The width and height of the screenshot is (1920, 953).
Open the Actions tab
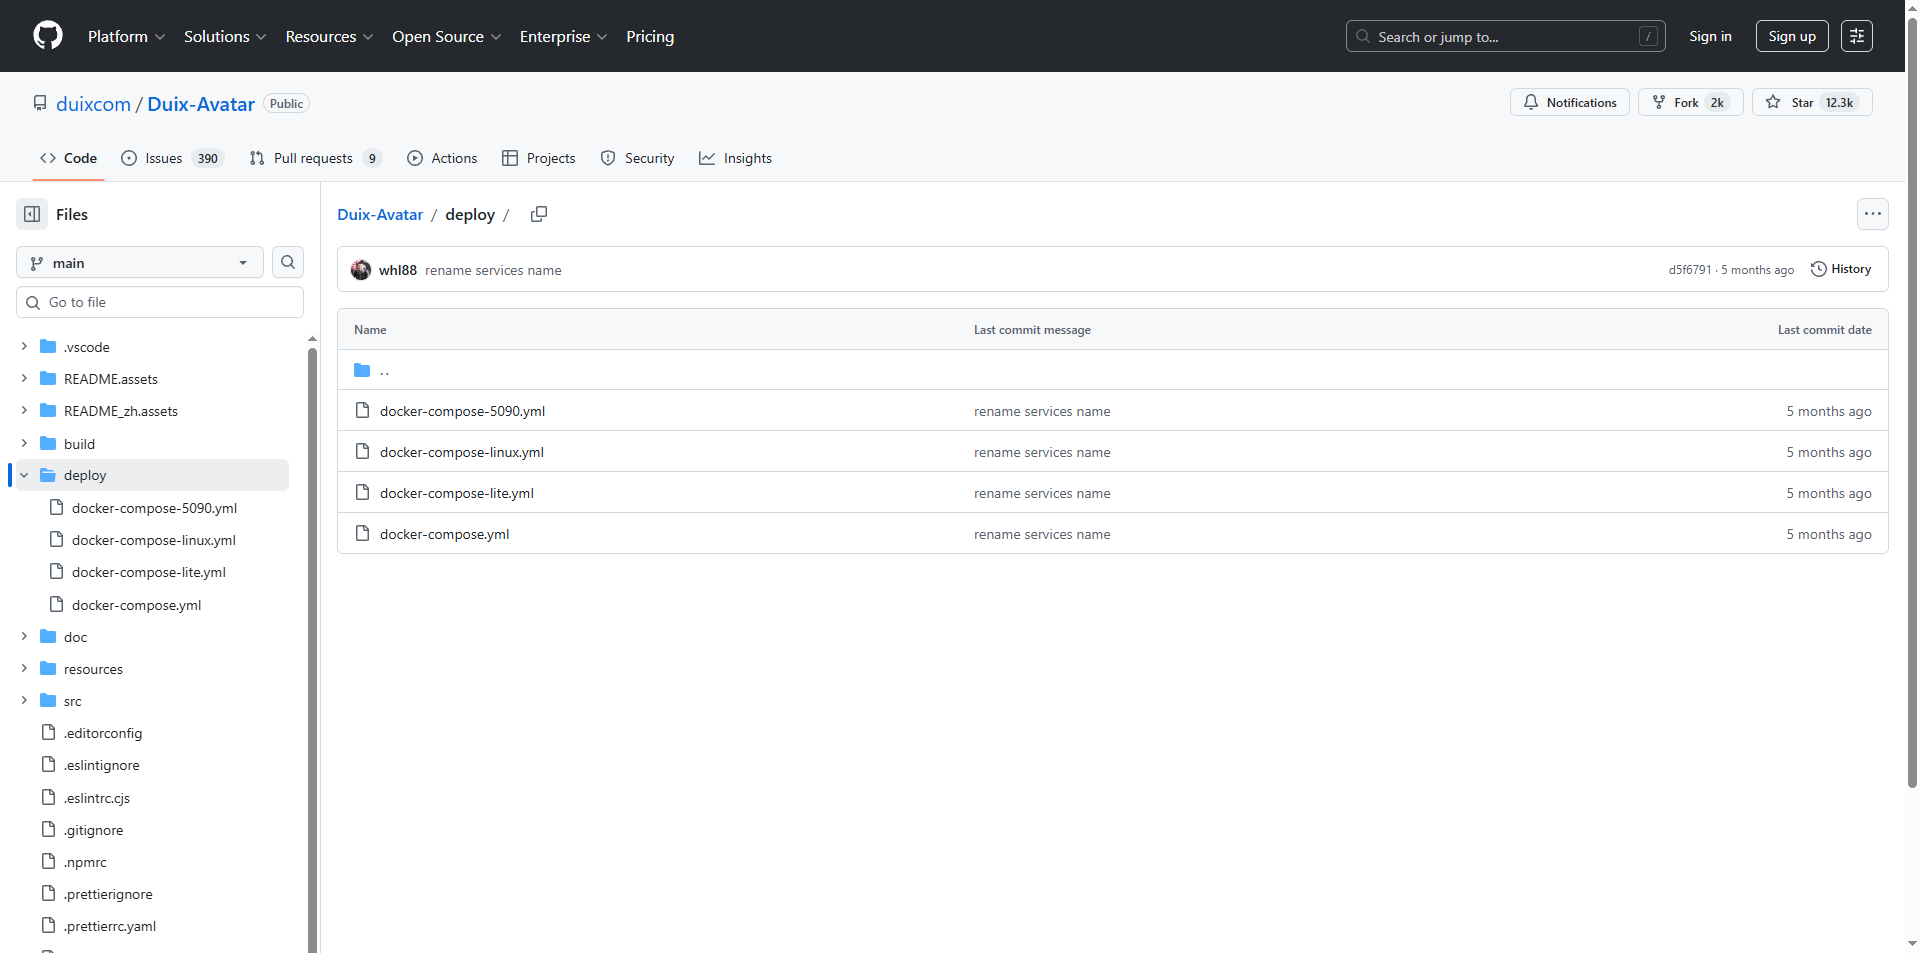pos(442,158)
